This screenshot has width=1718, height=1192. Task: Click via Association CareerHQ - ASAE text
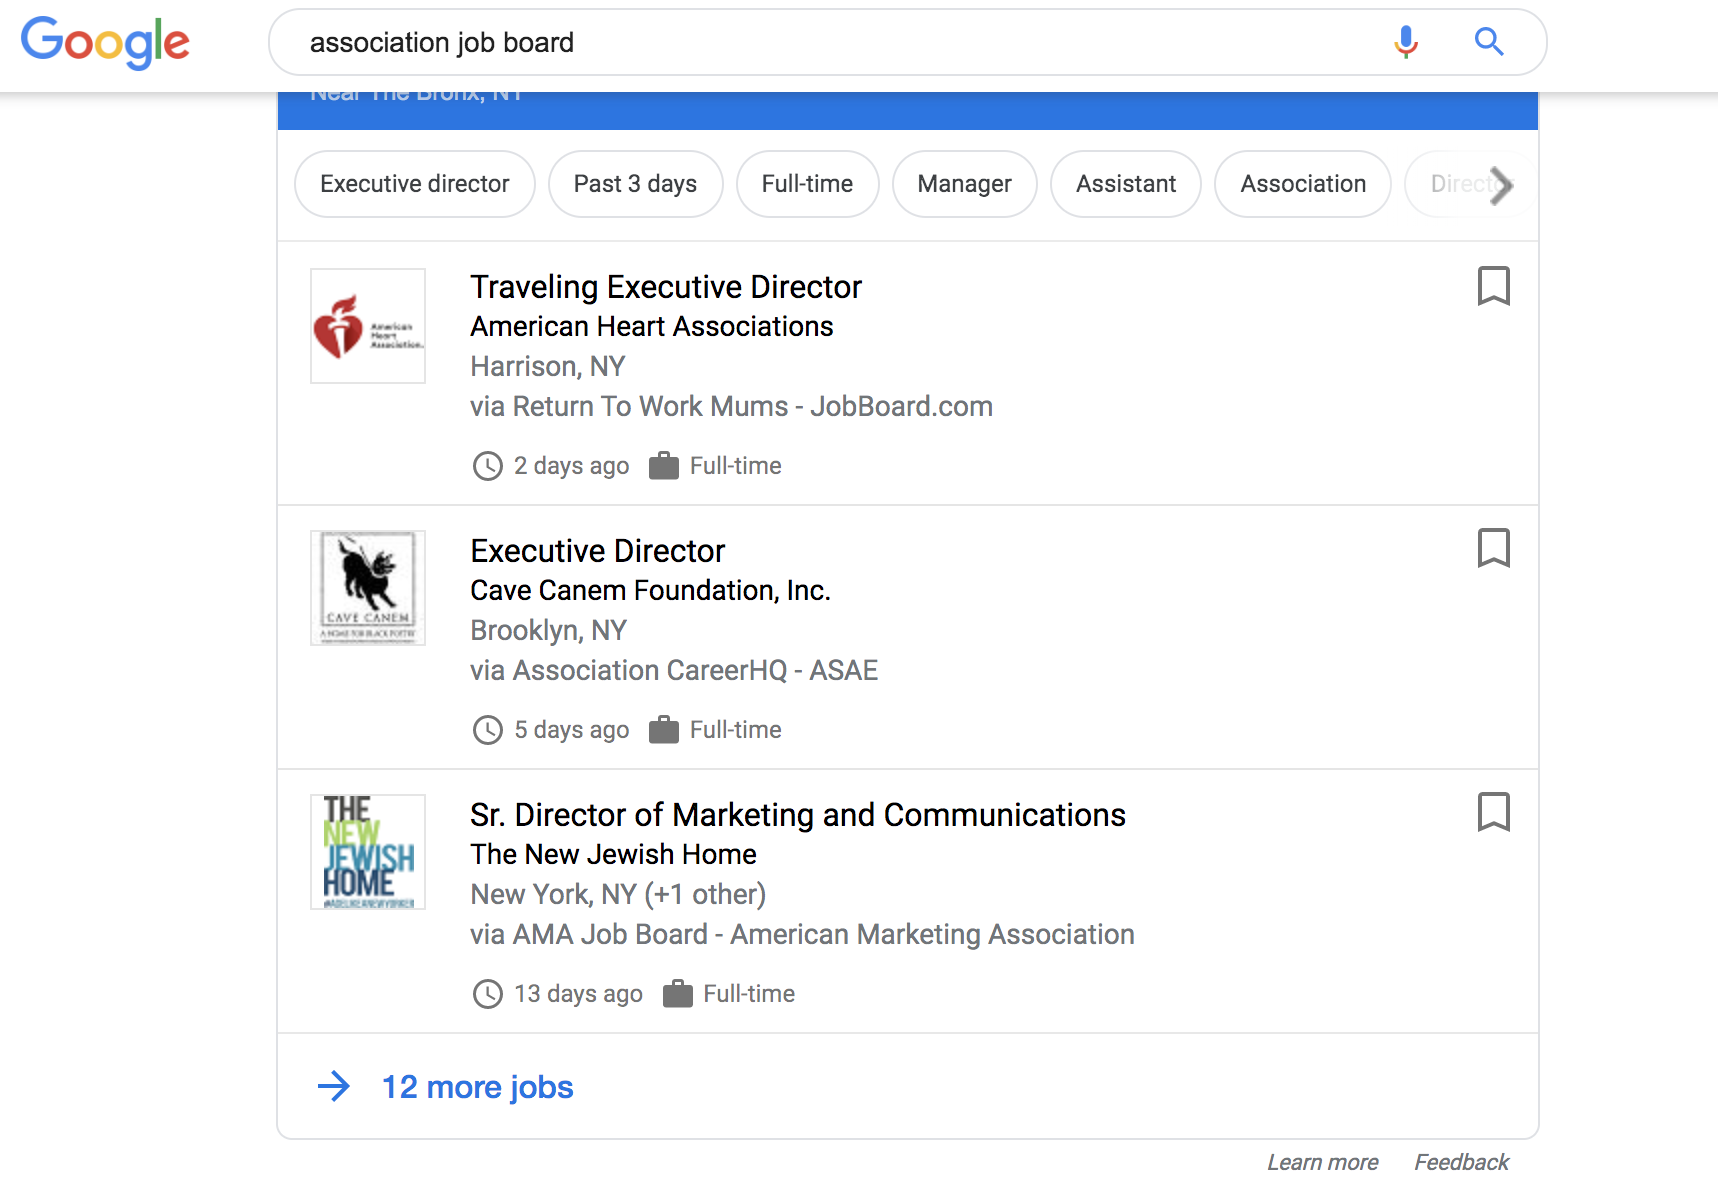tap(674, 671)
